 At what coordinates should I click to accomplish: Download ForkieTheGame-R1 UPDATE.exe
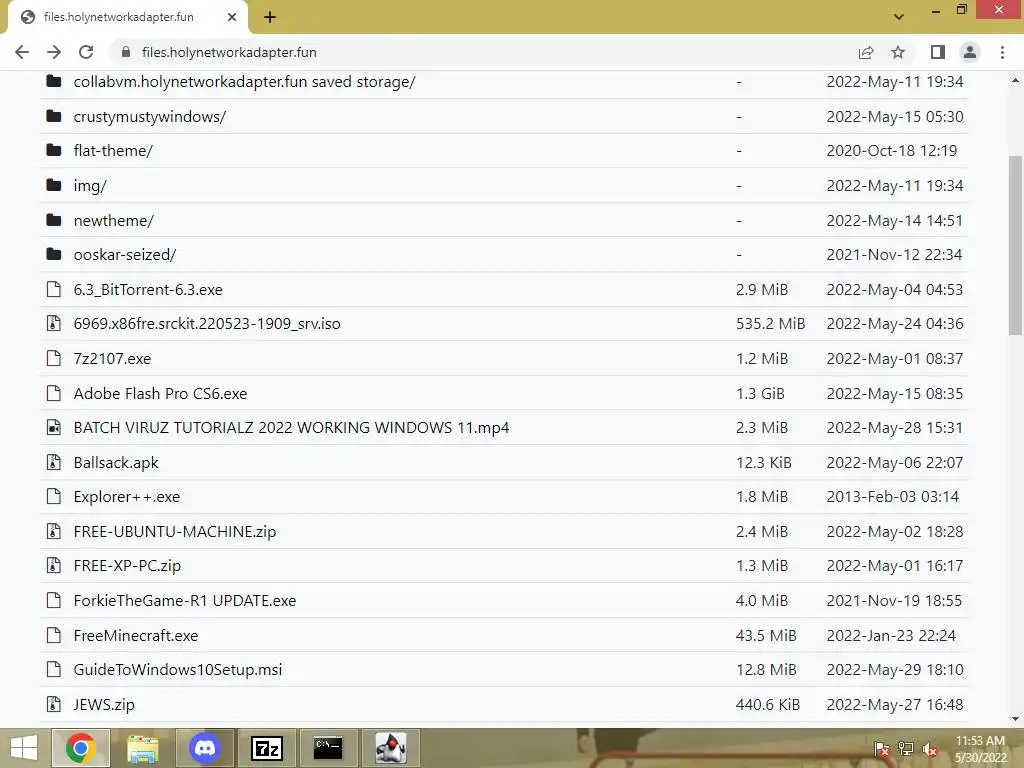[x=185, y=601]
